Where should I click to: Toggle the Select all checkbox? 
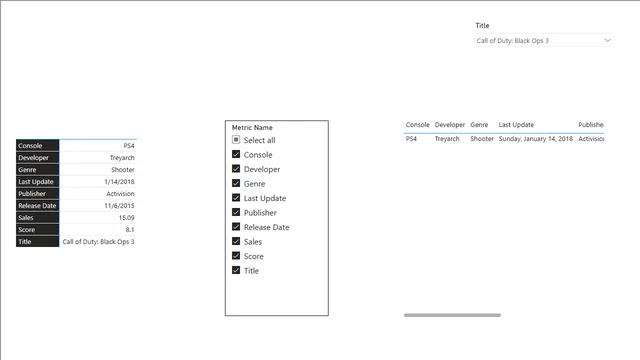[x=236, y=140]
